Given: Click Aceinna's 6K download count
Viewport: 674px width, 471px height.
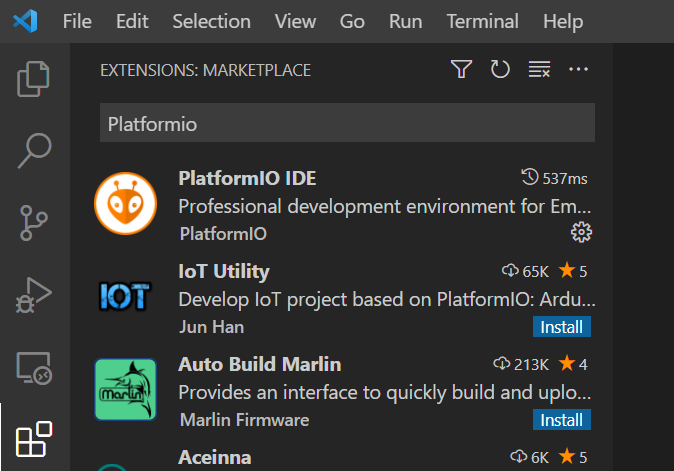Looking at the screenshot, I should coord(530,457).
